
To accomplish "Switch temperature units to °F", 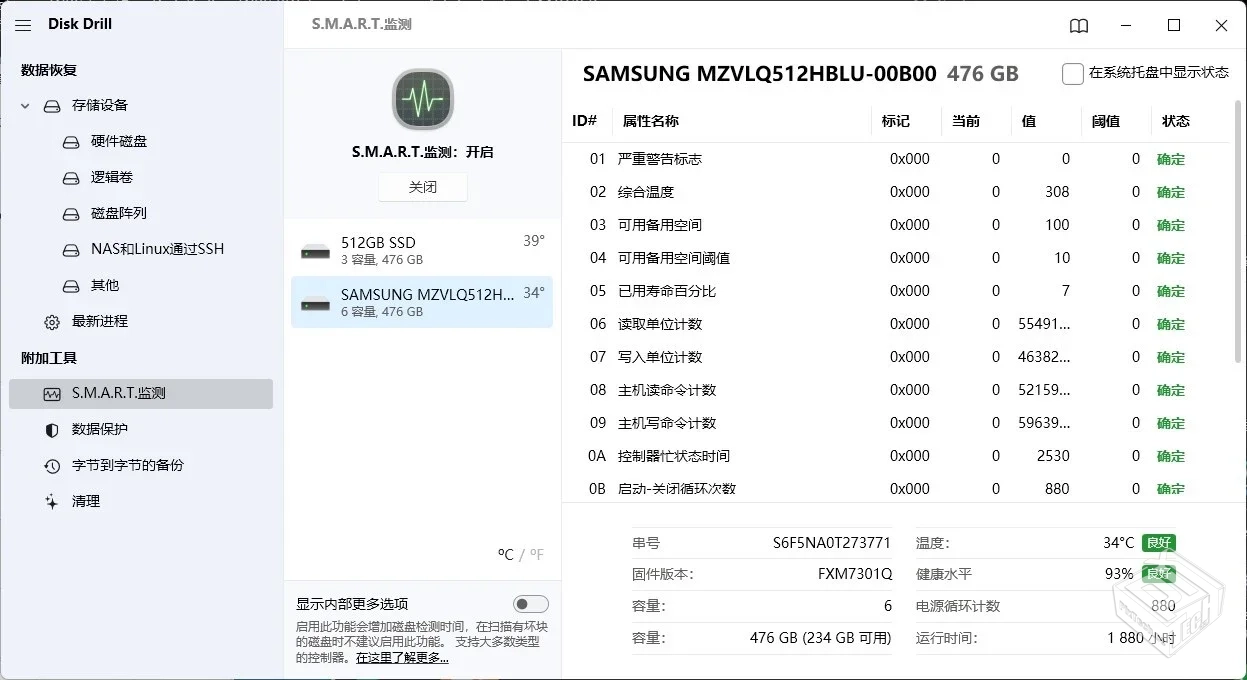I will (534, 554).
